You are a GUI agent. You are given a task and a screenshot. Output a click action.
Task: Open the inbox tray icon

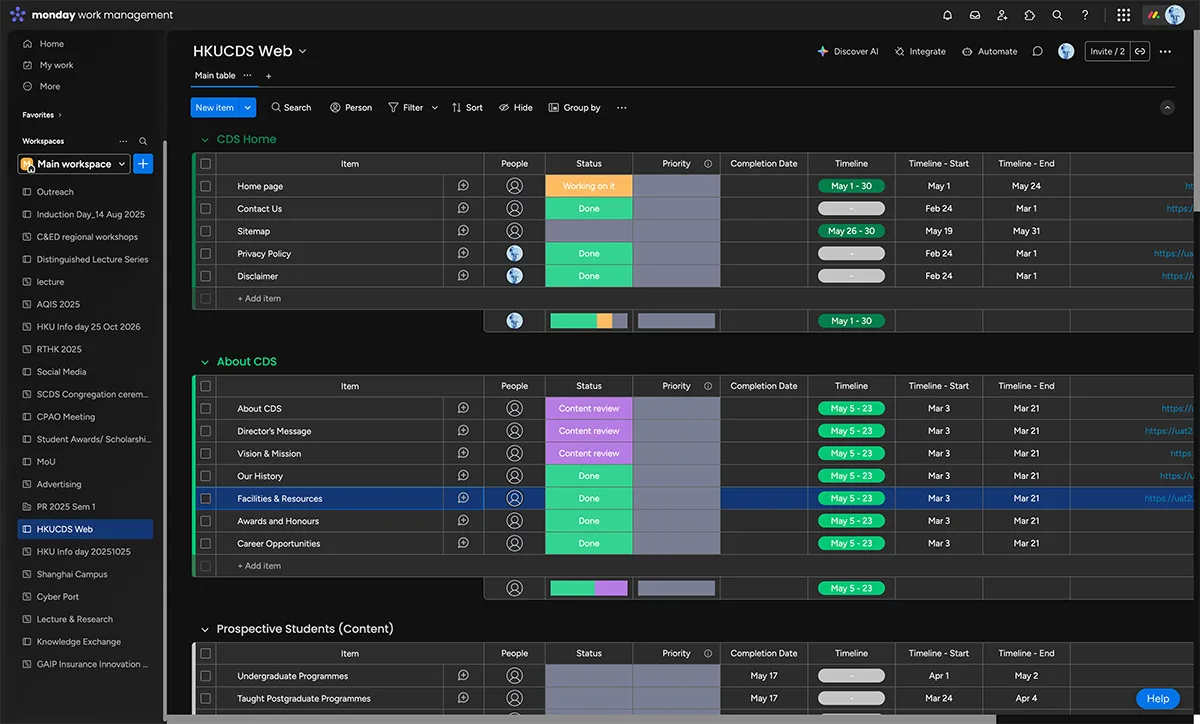click(975, 15)
